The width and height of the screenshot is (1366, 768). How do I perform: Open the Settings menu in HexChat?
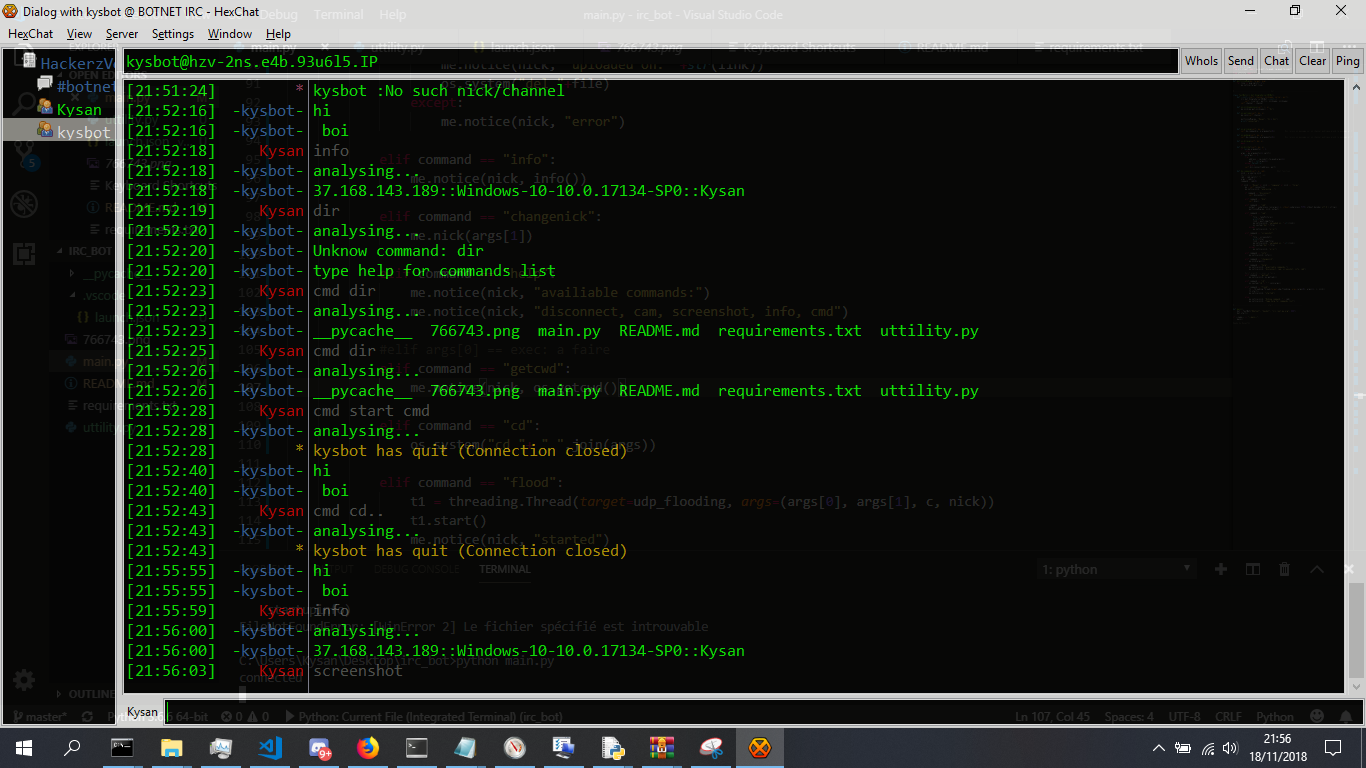point(173,34)
